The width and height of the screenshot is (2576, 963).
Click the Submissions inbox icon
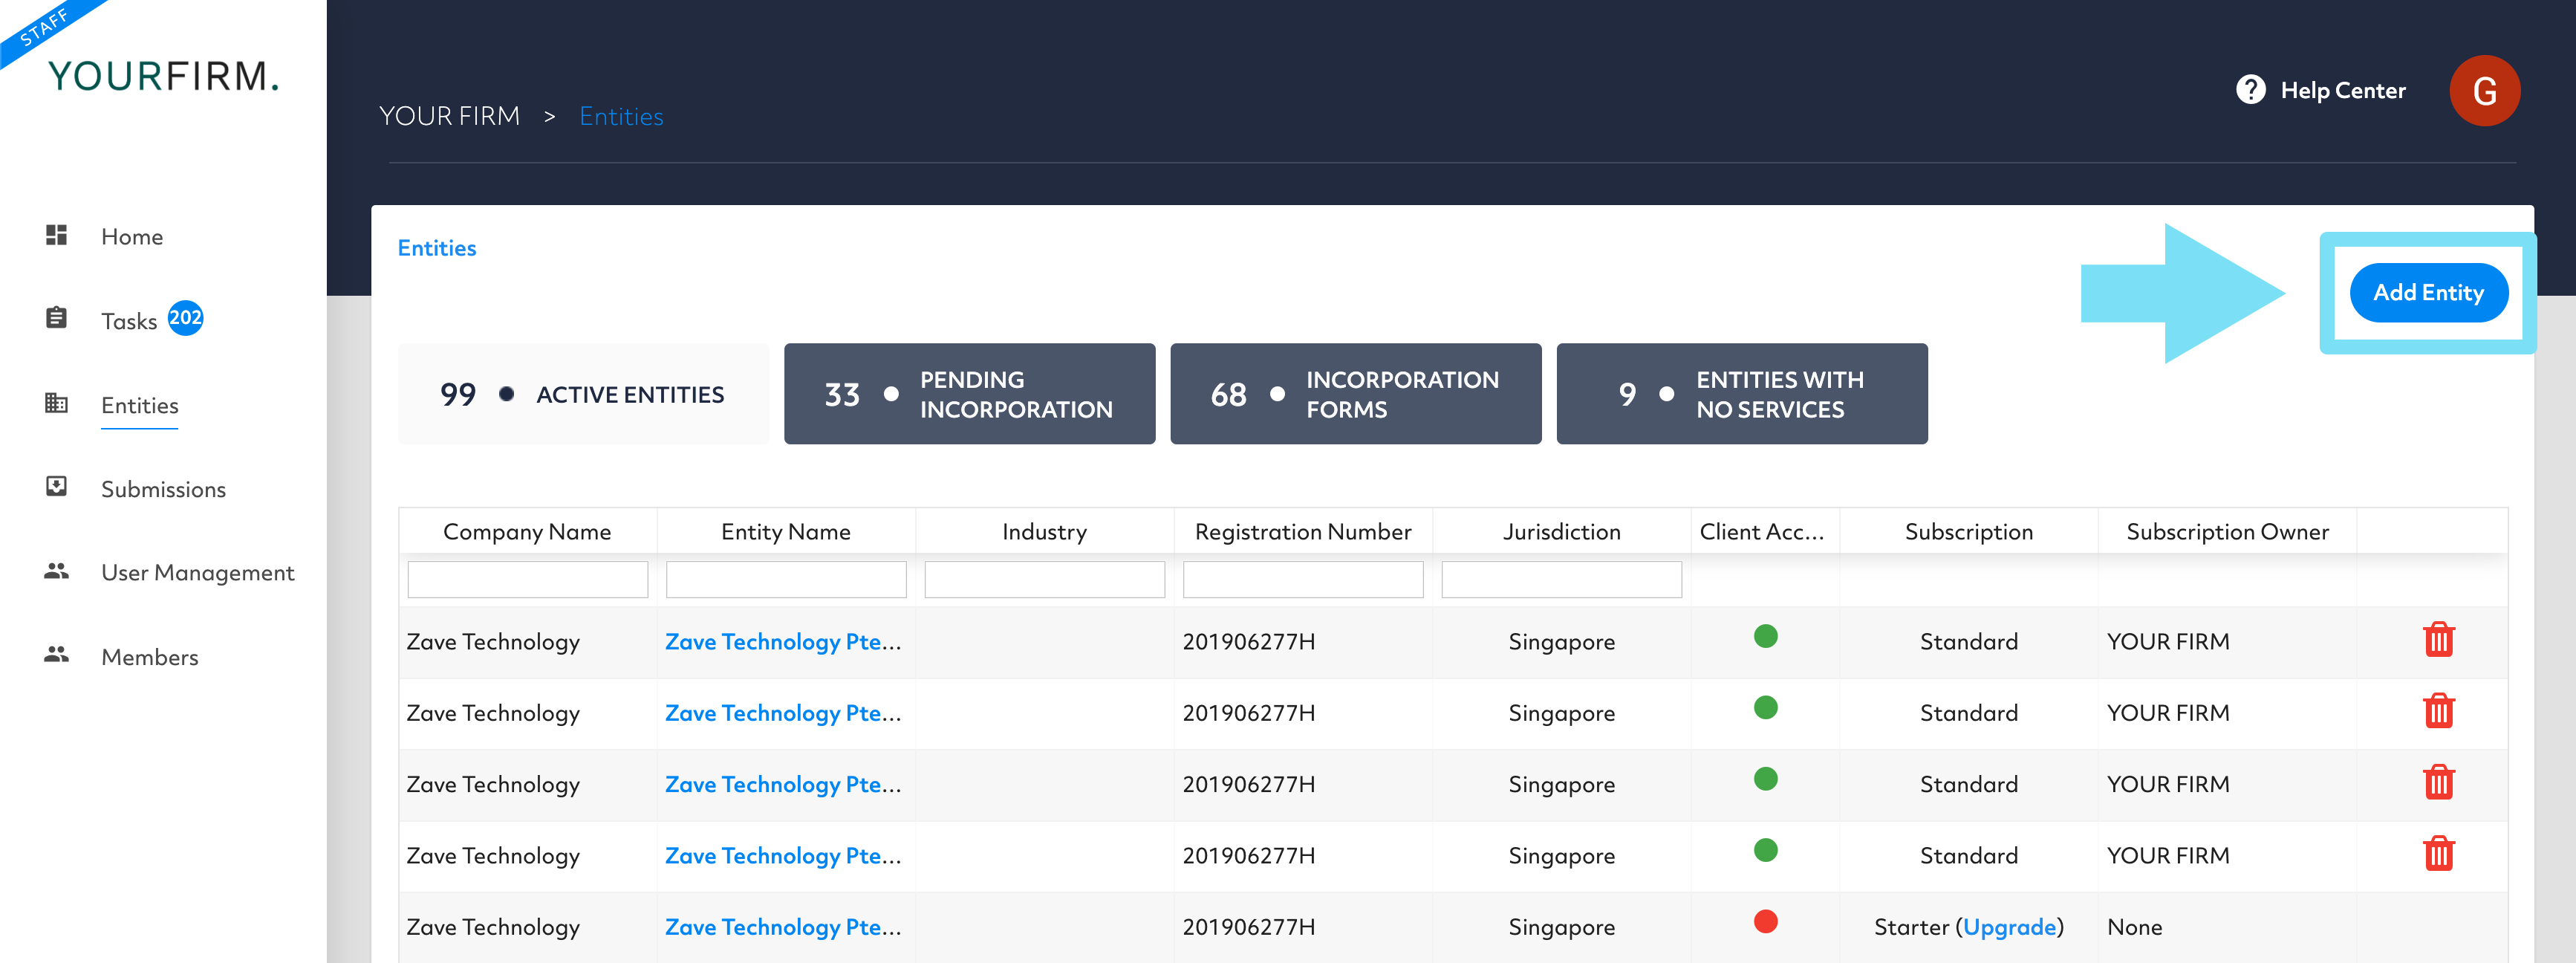click(x=56, y=487)
